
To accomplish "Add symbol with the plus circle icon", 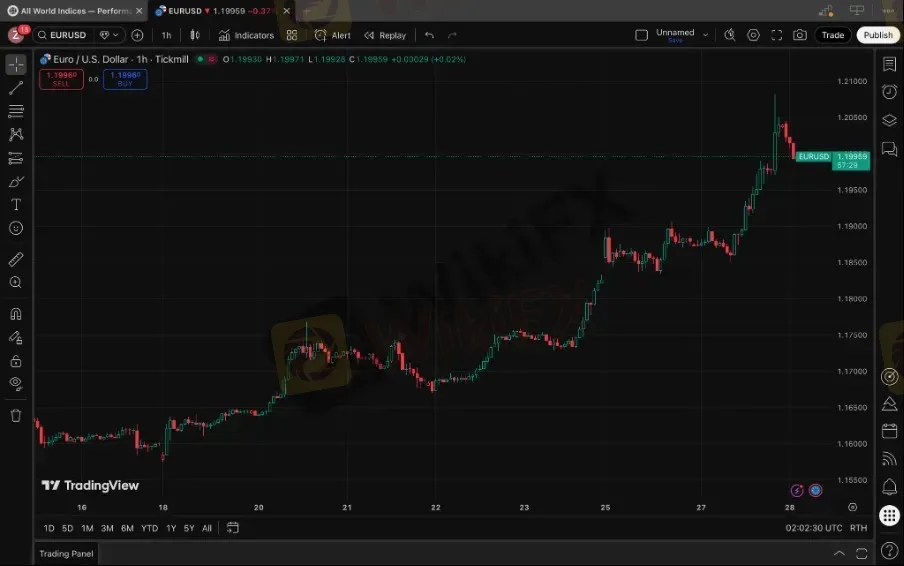I will pos(137,35).
